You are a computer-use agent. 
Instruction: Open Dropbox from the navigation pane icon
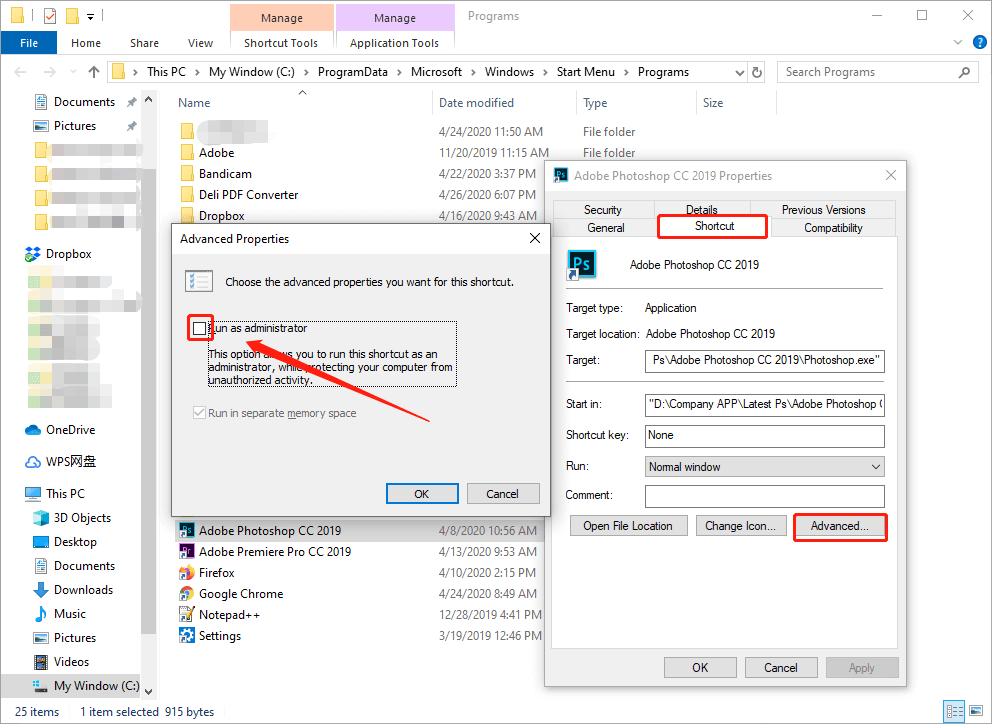(32, 254)
